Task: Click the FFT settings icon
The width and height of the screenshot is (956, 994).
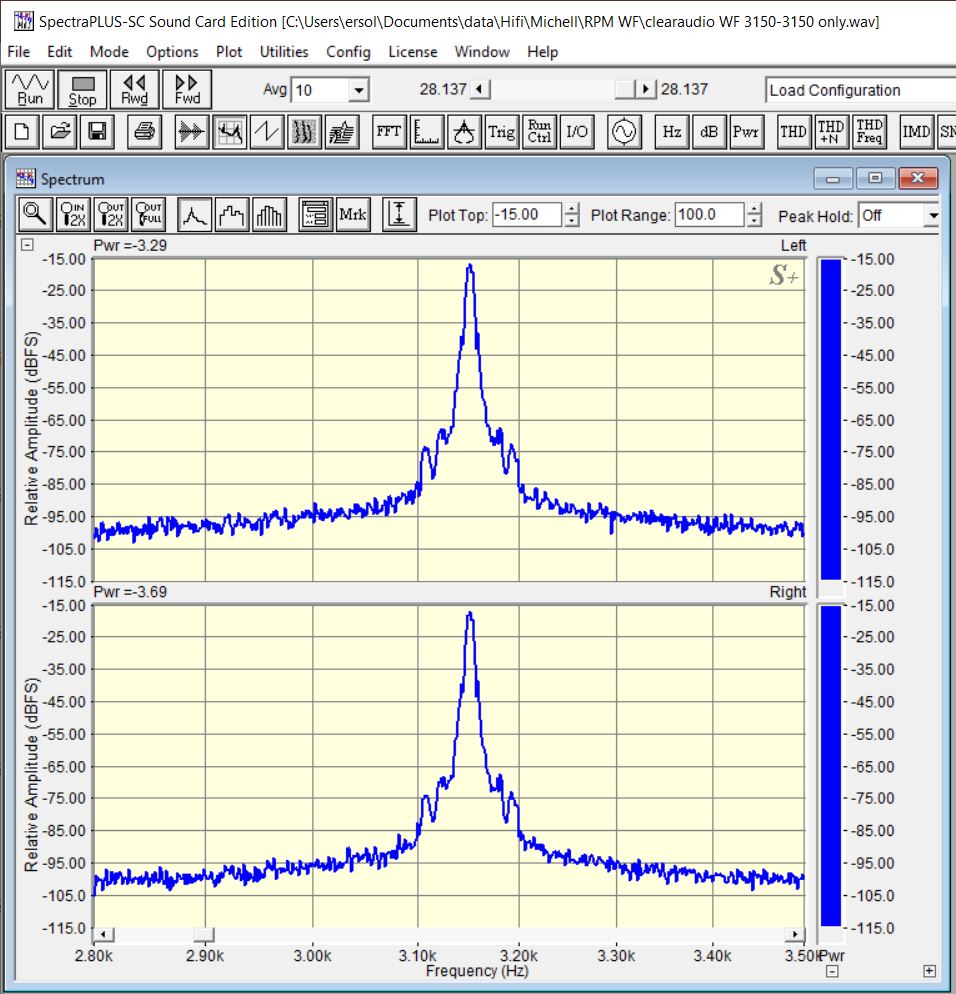Action: [x=388, y=132]
